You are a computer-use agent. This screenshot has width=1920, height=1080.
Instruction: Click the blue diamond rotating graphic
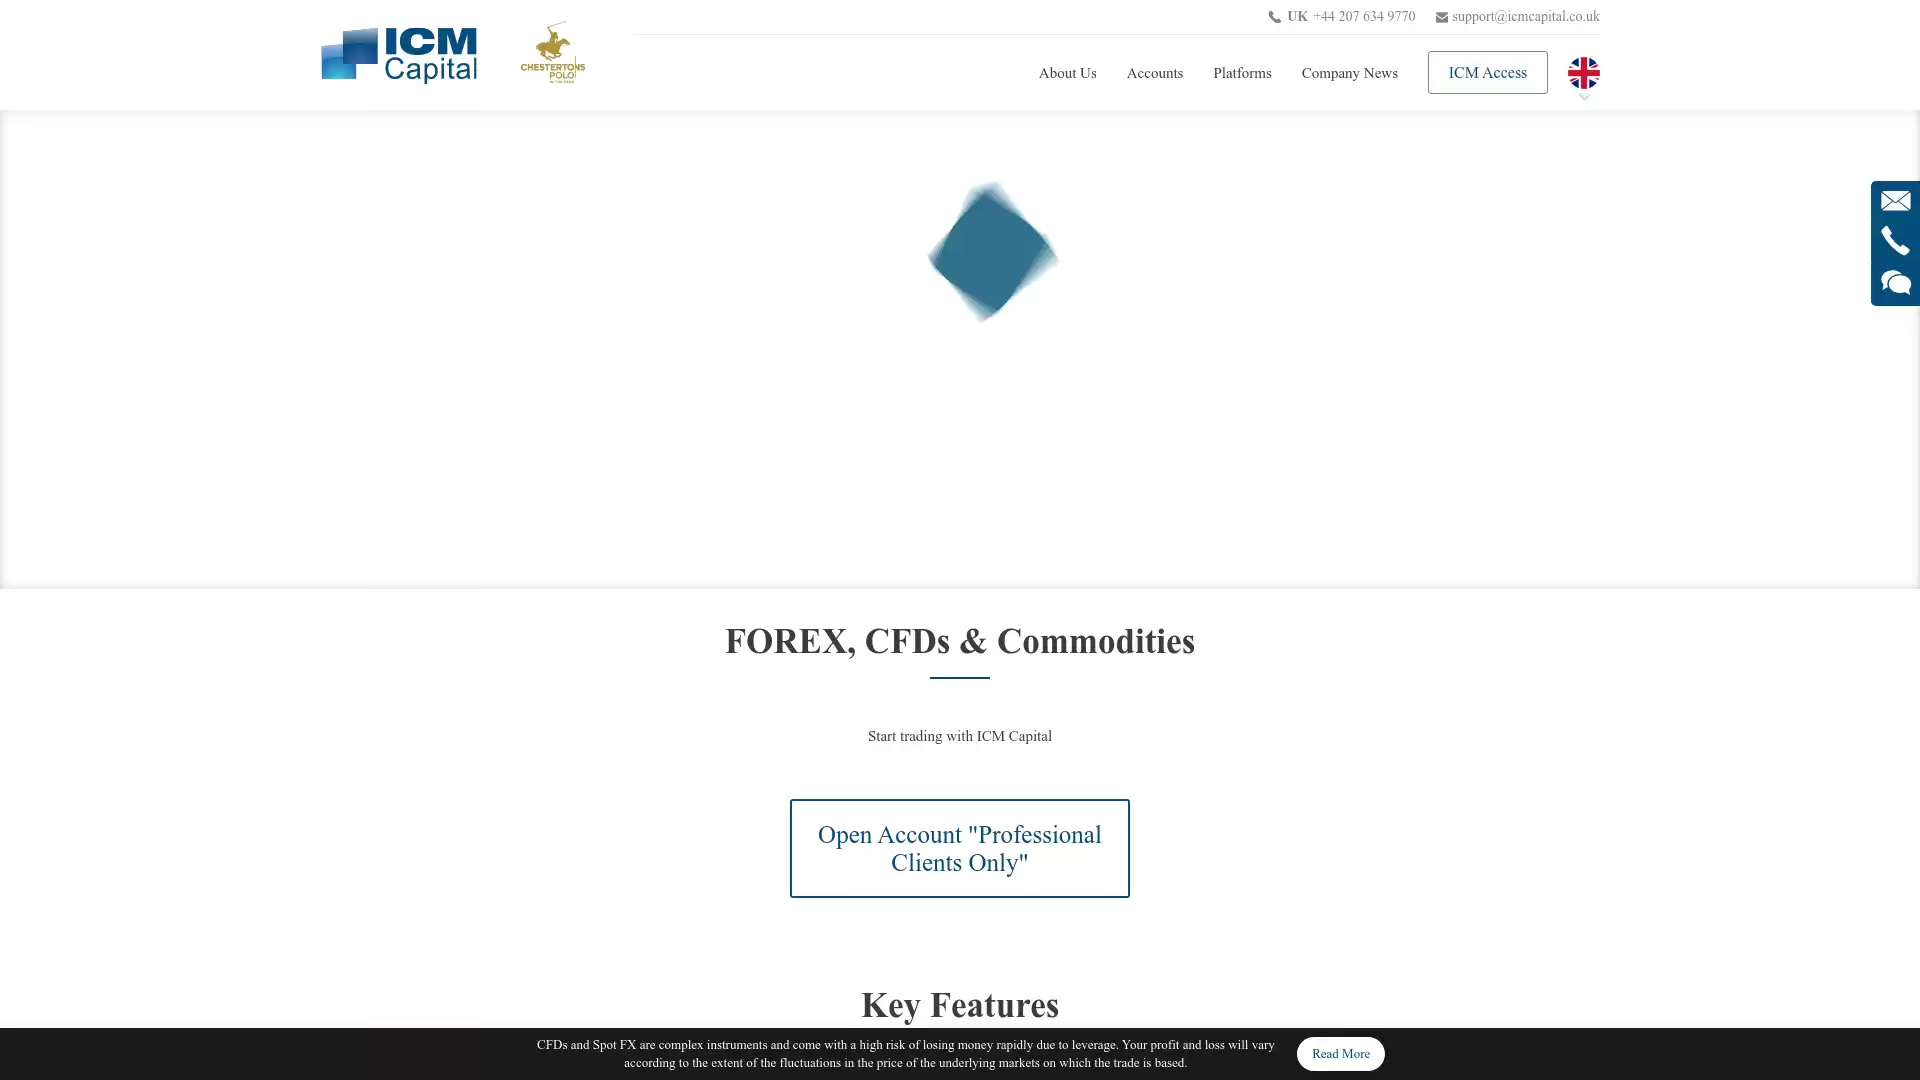point(989,251)
